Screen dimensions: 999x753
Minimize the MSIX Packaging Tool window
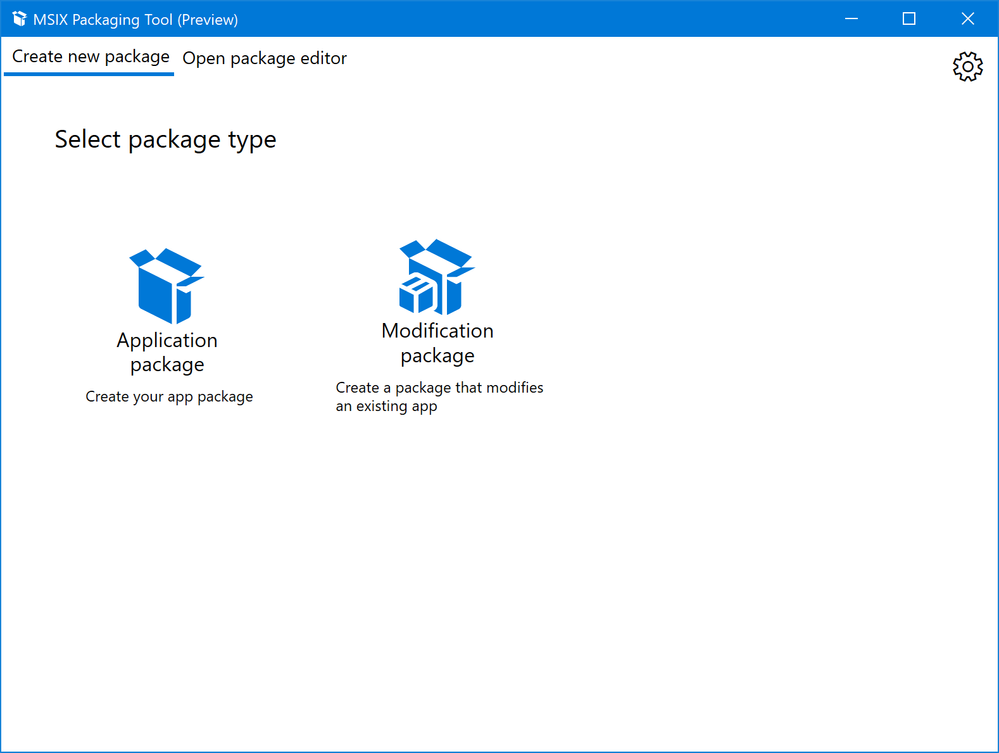851,19
